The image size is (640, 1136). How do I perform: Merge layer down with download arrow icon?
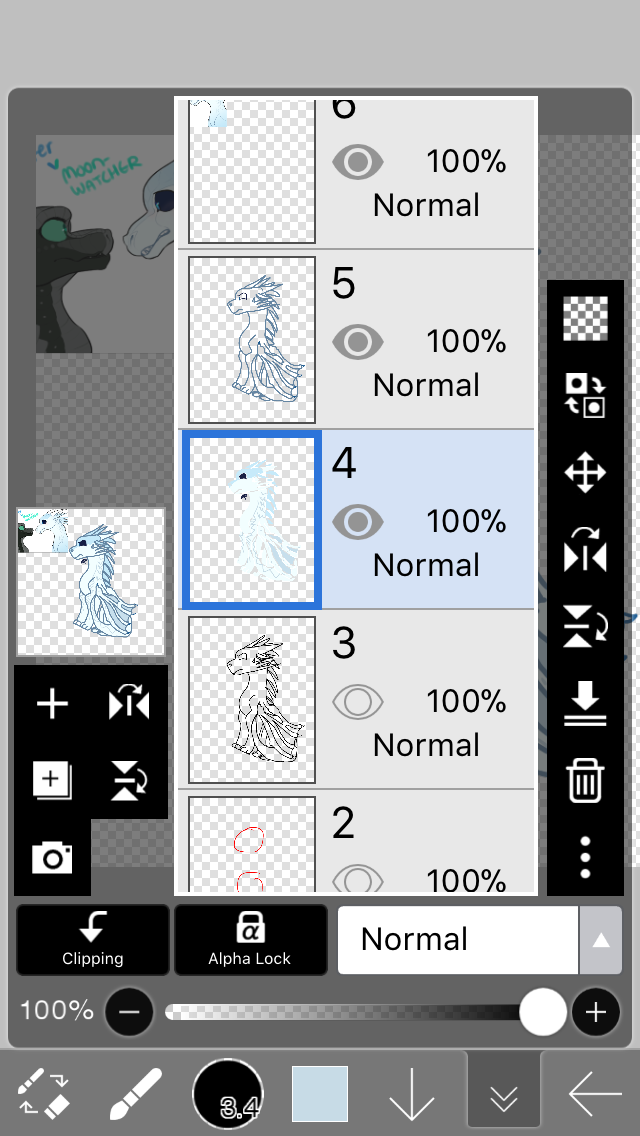(585, 705)
